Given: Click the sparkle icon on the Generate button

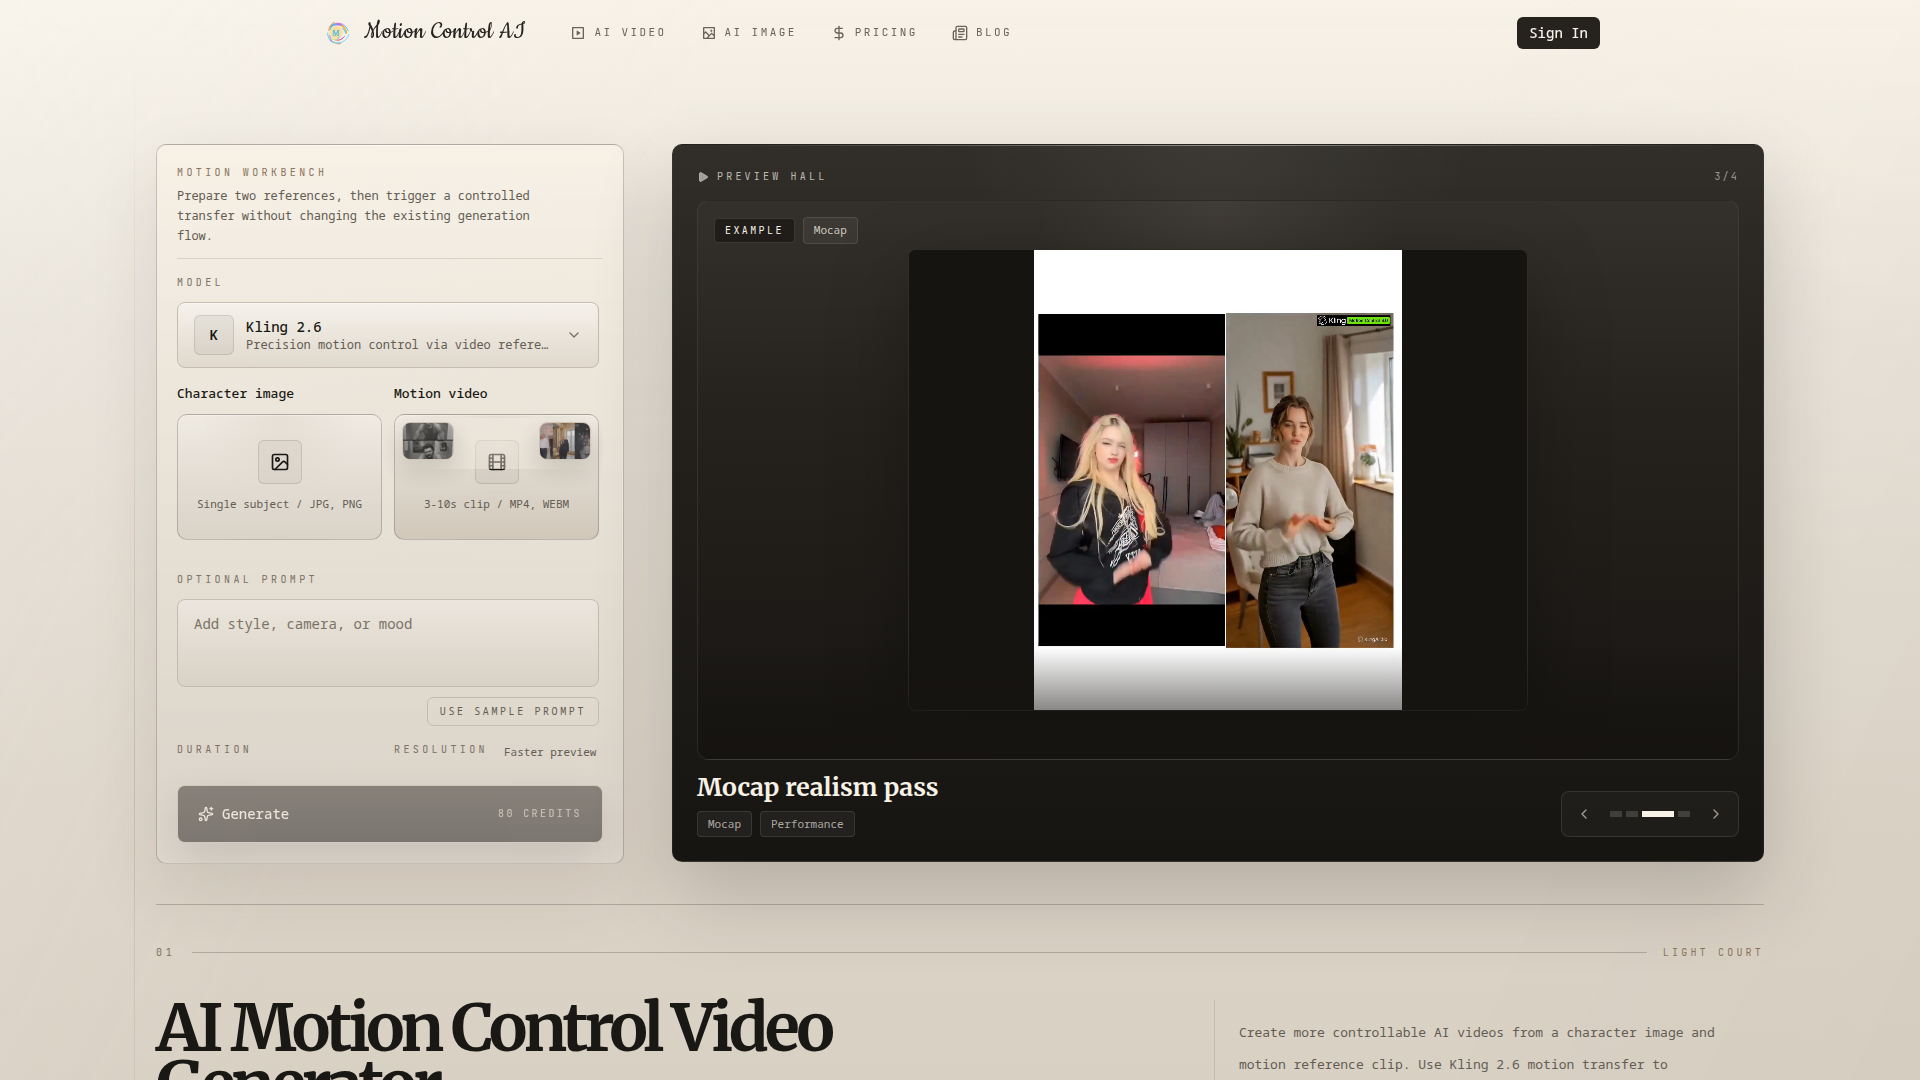Looking at the screenshot, I should (206, 814).
